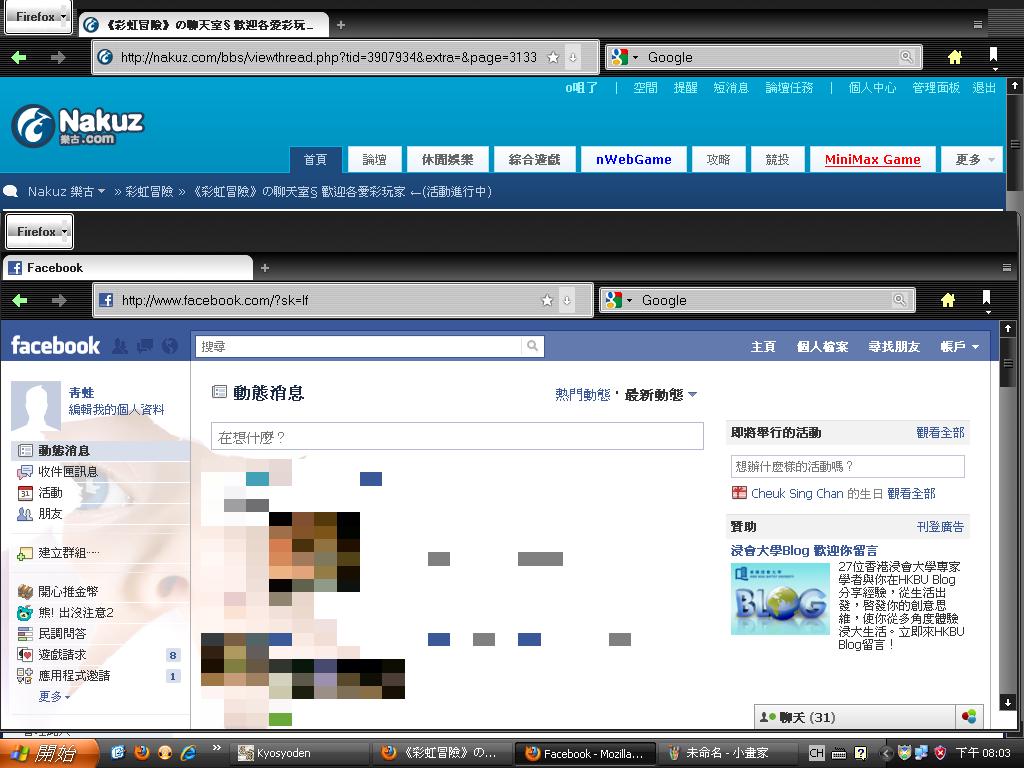The width and height of the screenshot is (1024, 768).
Task: Click Facebook profile picture thumbnail
Action: pos(36,406)
